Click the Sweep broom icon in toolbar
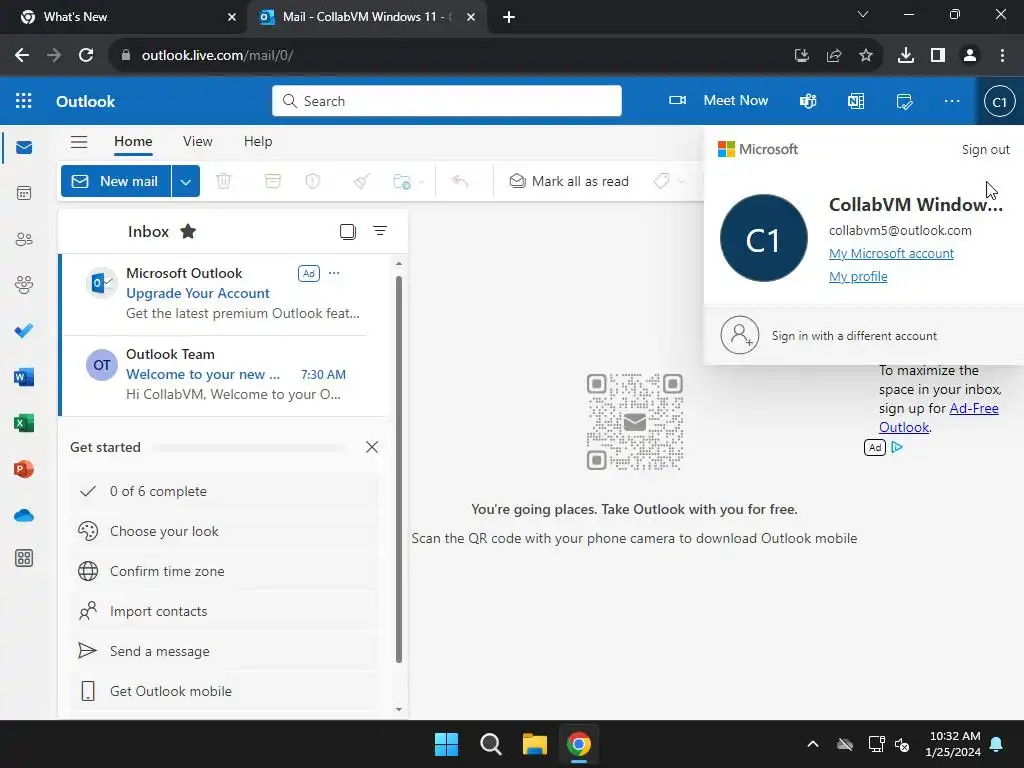 (362, 181)
